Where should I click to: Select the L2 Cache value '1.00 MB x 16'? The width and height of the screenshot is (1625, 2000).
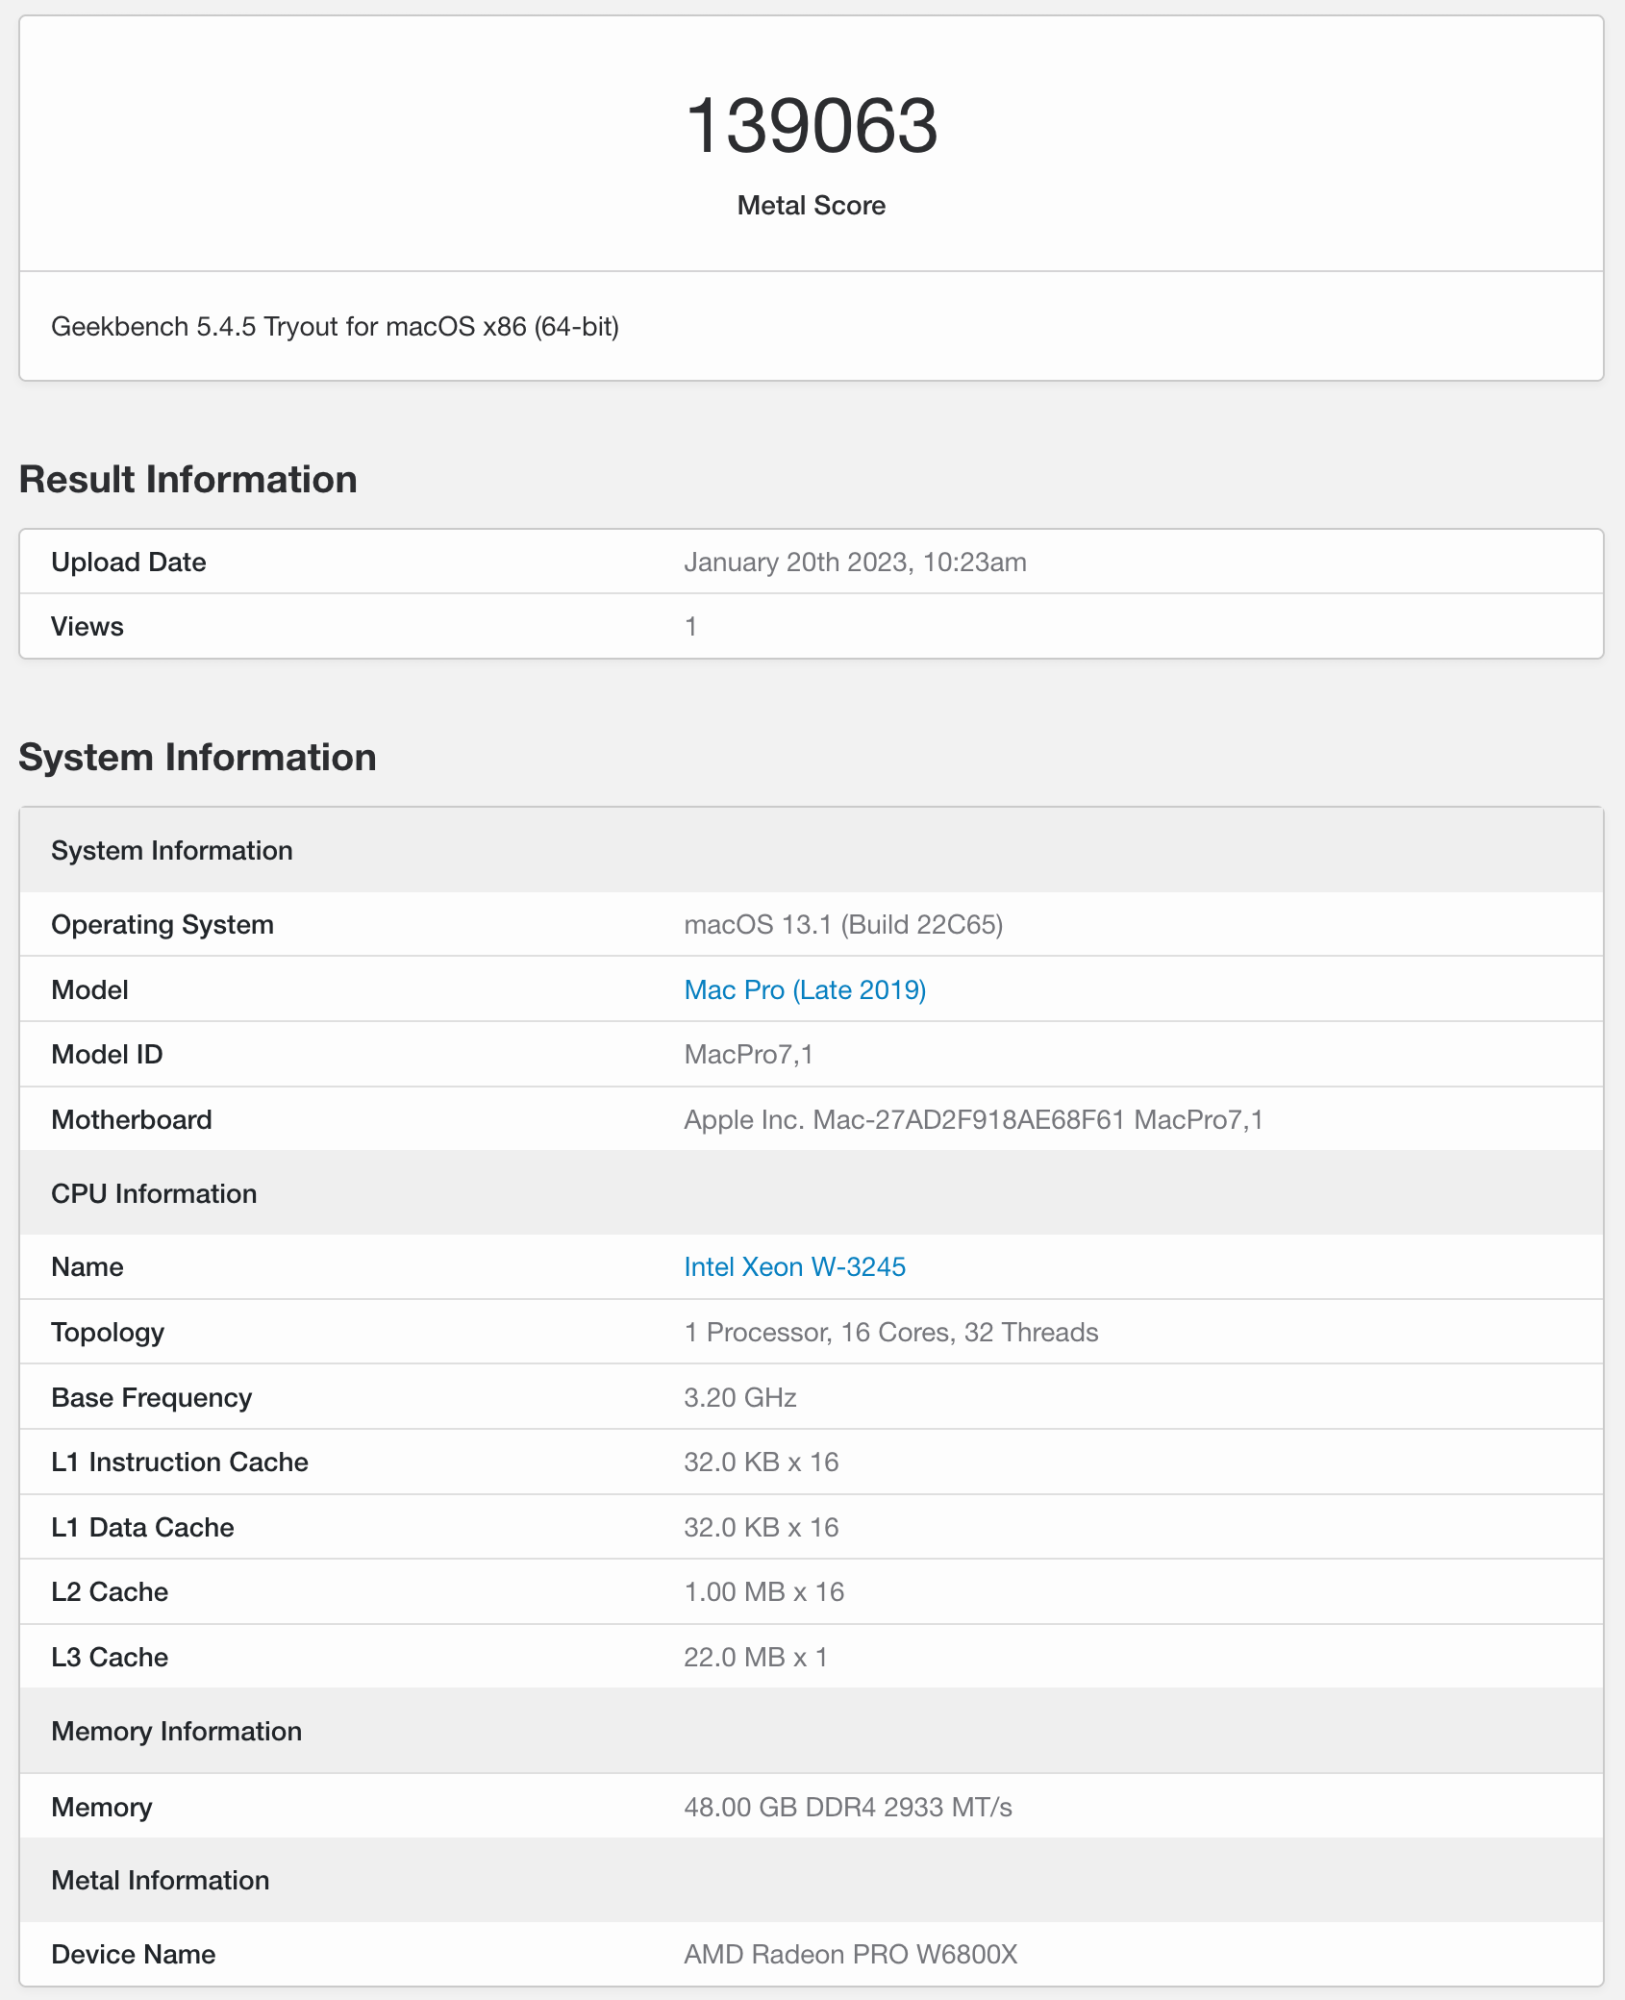(764, 1592)
